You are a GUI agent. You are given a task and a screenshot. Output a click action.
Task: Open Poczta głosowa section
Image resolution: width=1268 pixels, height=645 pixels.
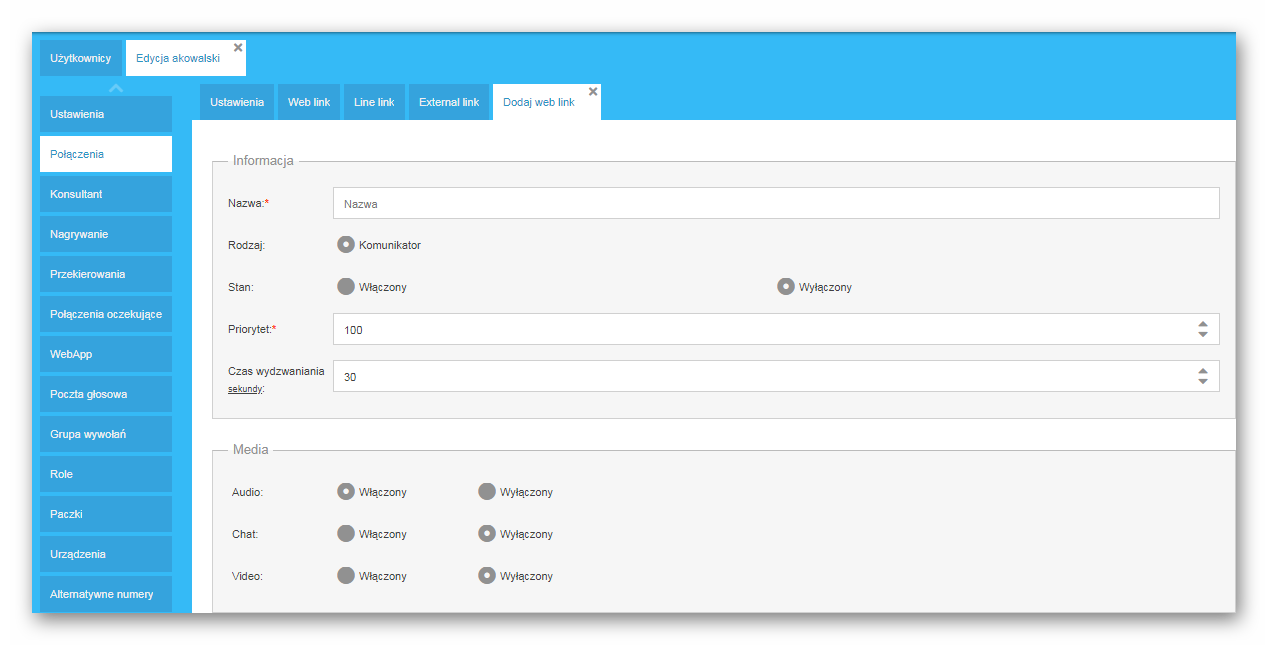(x=106, y=394)
